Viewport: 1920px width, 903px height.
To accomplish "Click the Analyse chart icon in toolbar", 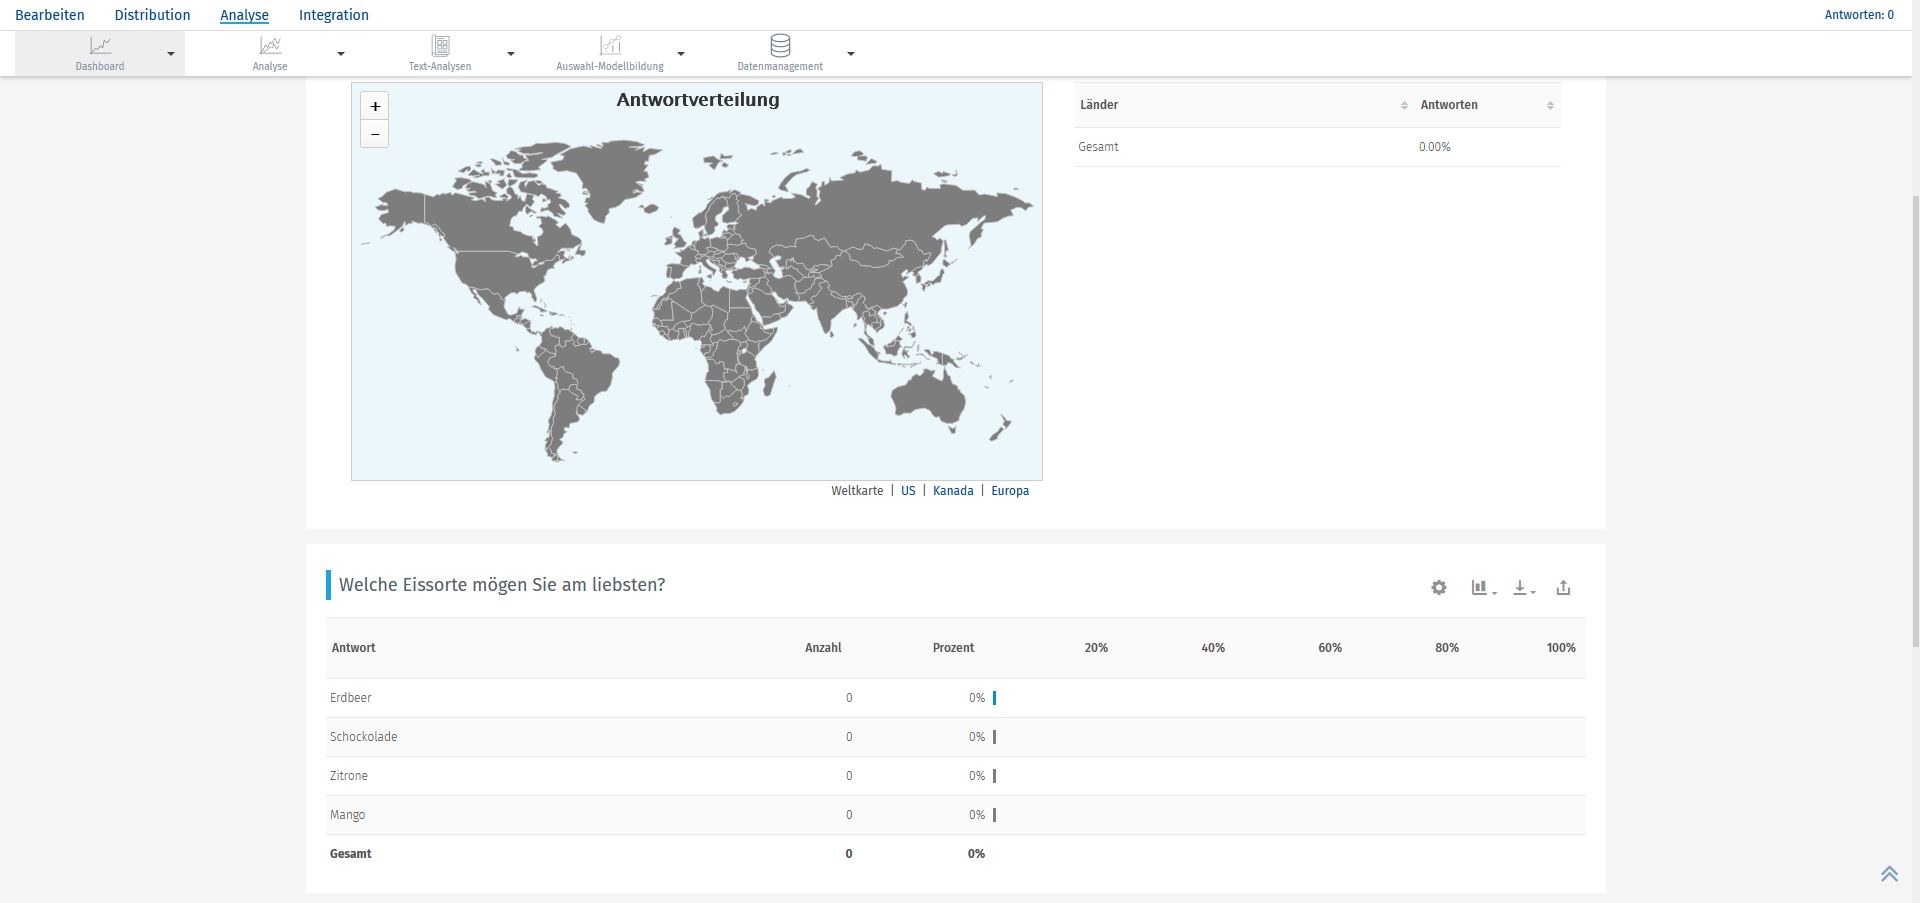I will click(270, 46).
